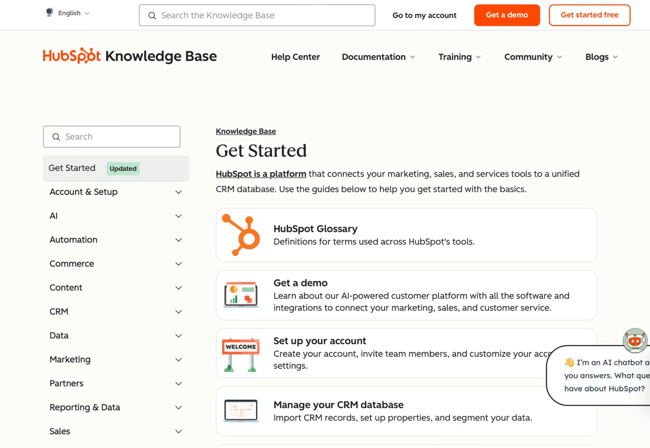The height and width of the screenshot is (448, 650).
Task: Open the AI chatbot robot avatar
Action: pyautogui.click(x=635, y=340)
